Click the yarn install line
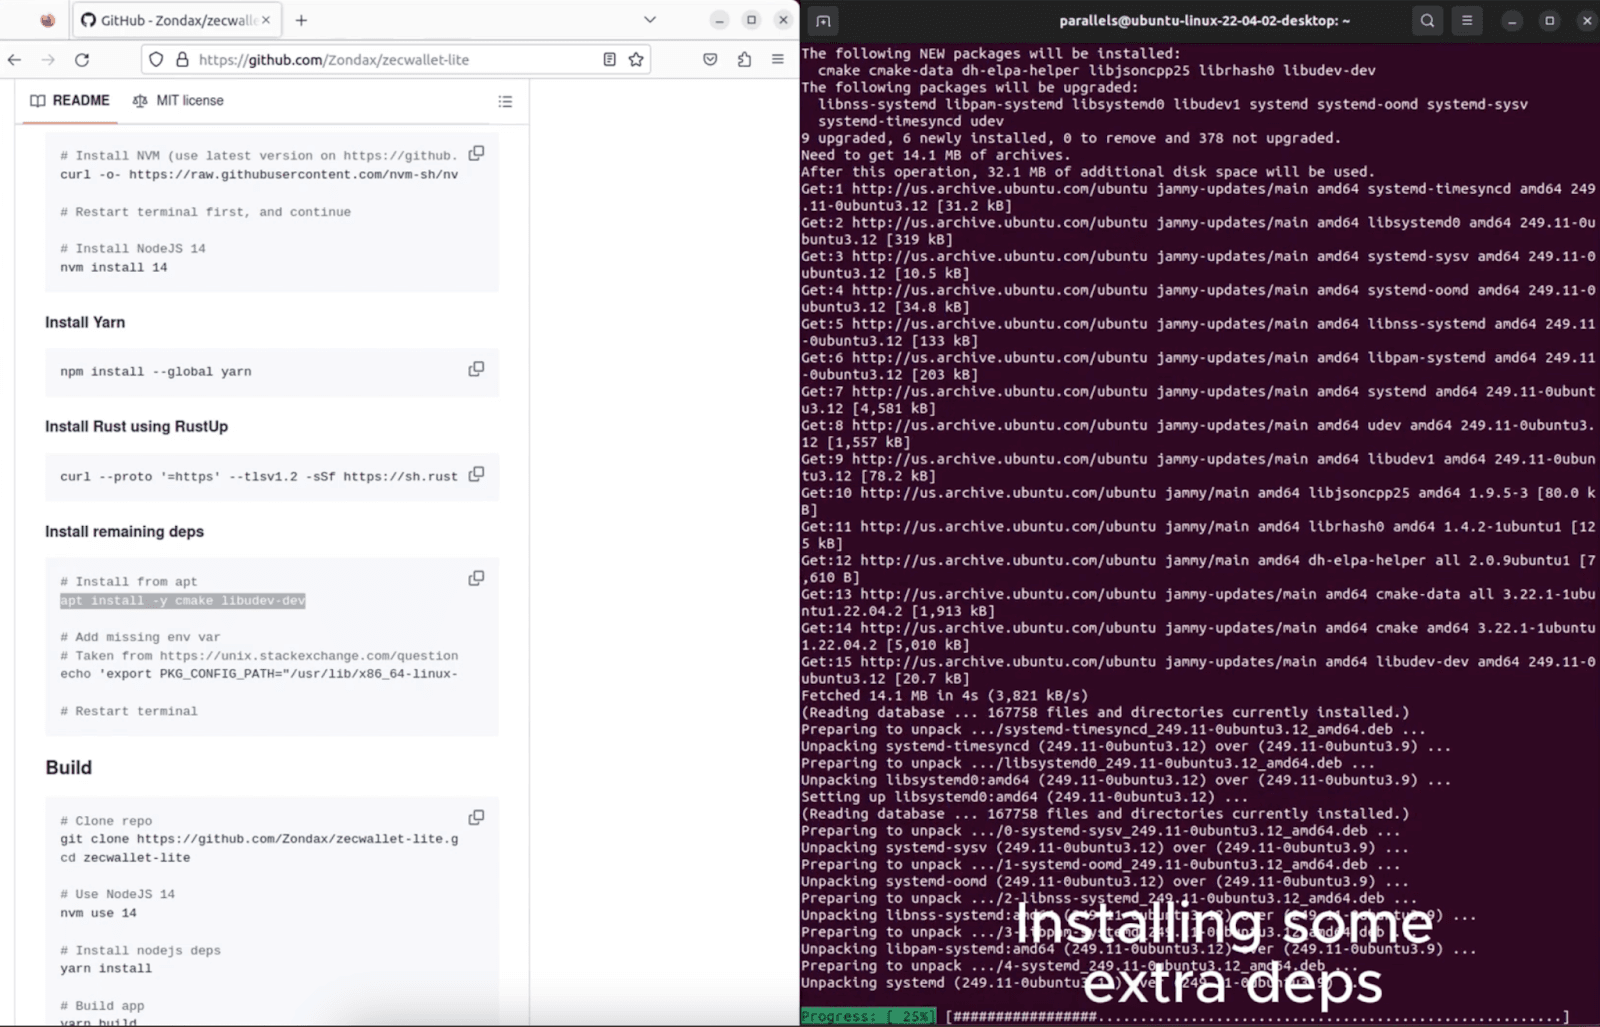 point(106,969)
